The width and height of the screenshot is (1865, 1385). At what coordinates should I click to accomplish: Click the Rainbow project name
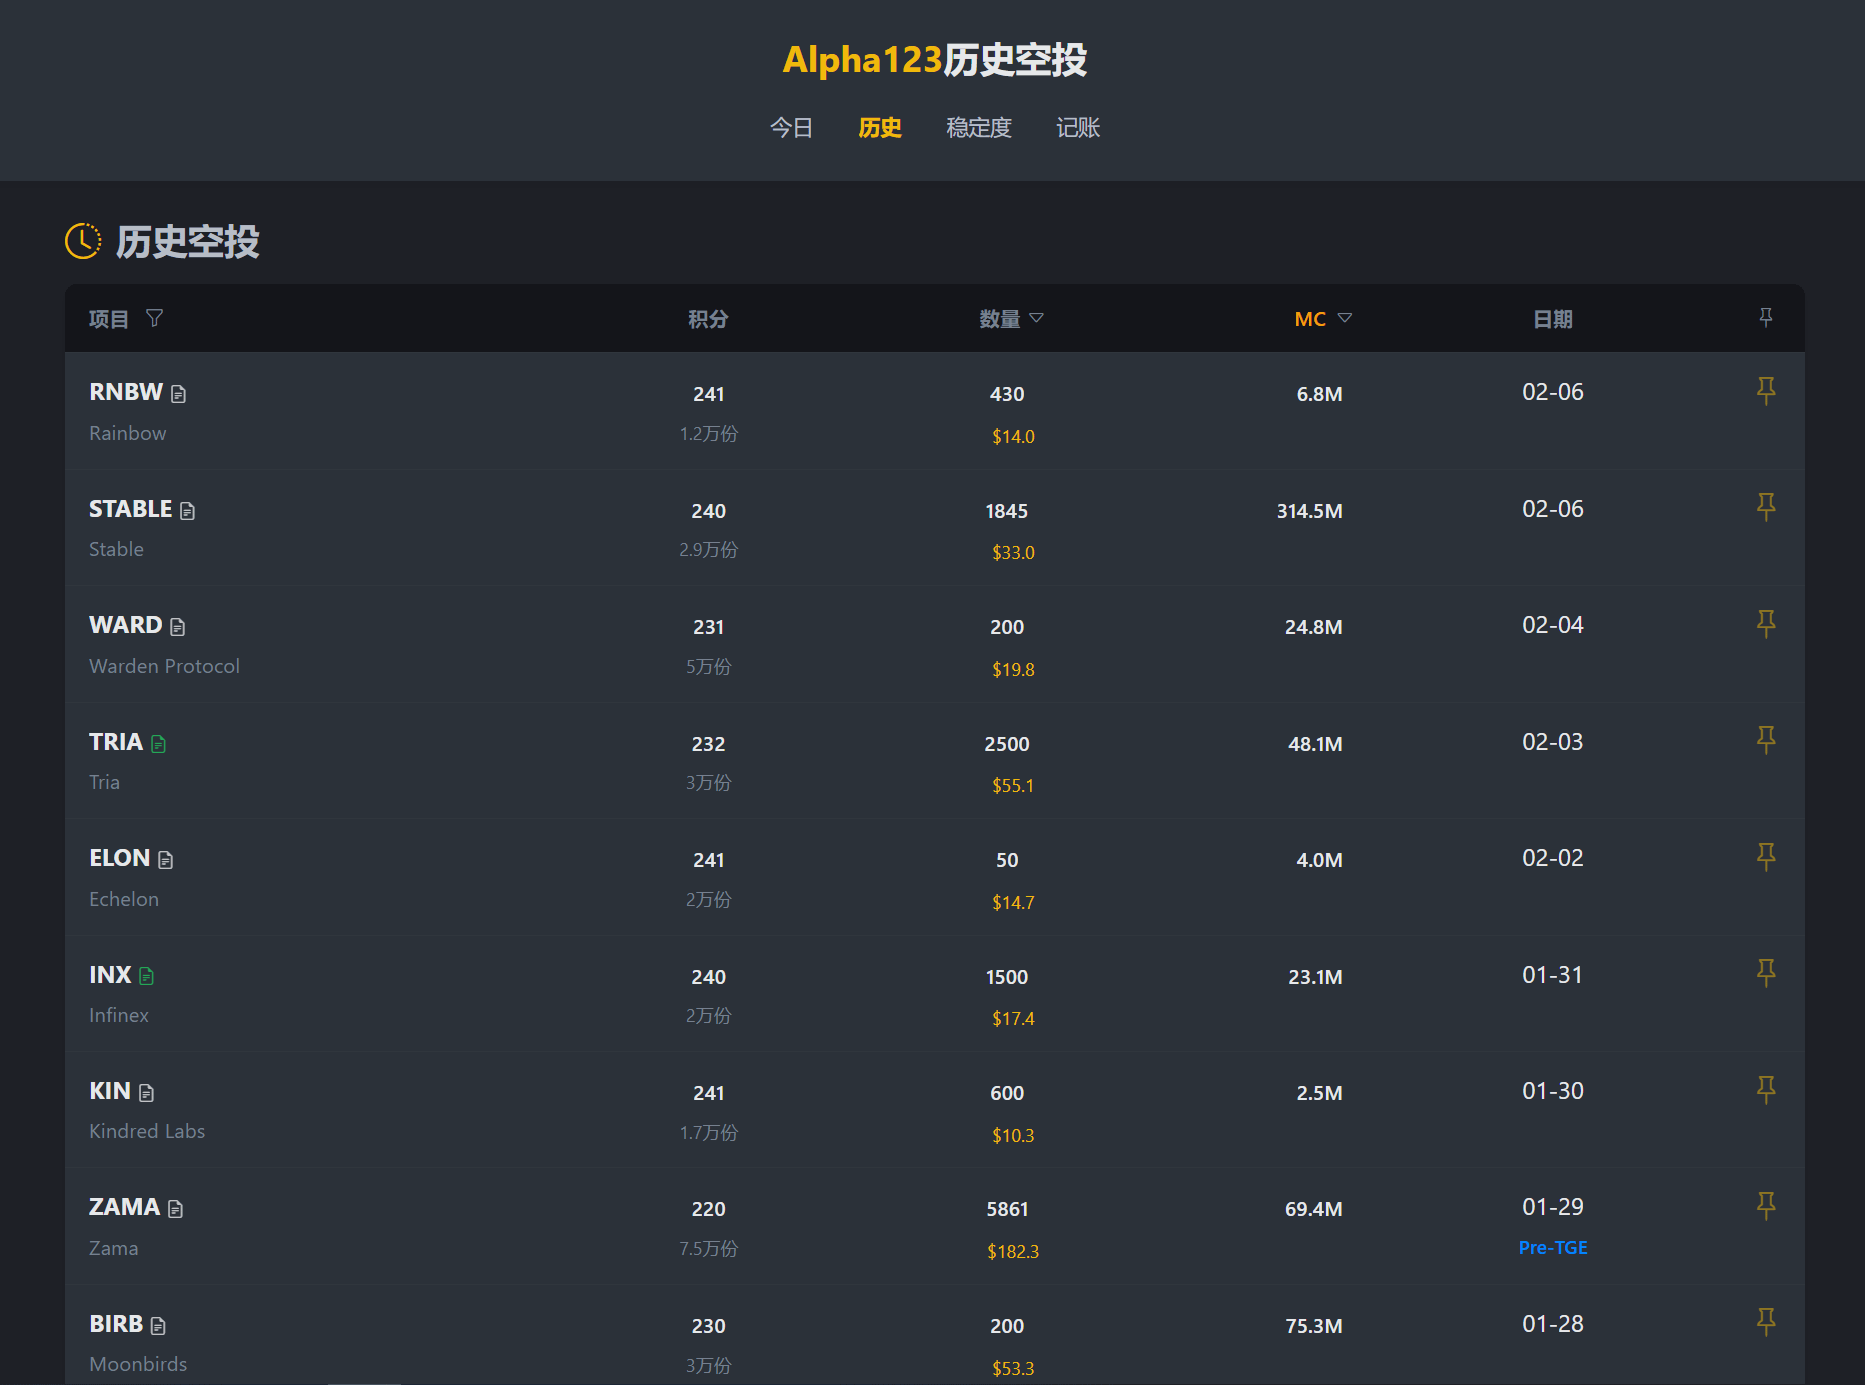(x=128, y=433)
